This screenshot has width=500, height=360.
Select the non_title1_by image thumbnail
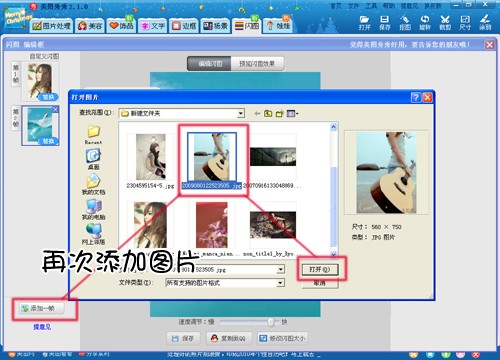tap(273, 225)
